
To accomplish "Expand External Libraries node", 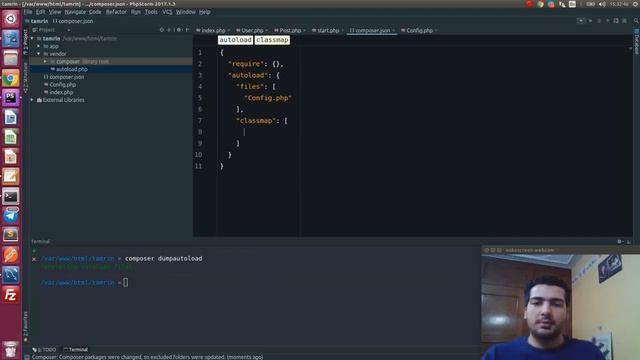I will coord(32,100).
